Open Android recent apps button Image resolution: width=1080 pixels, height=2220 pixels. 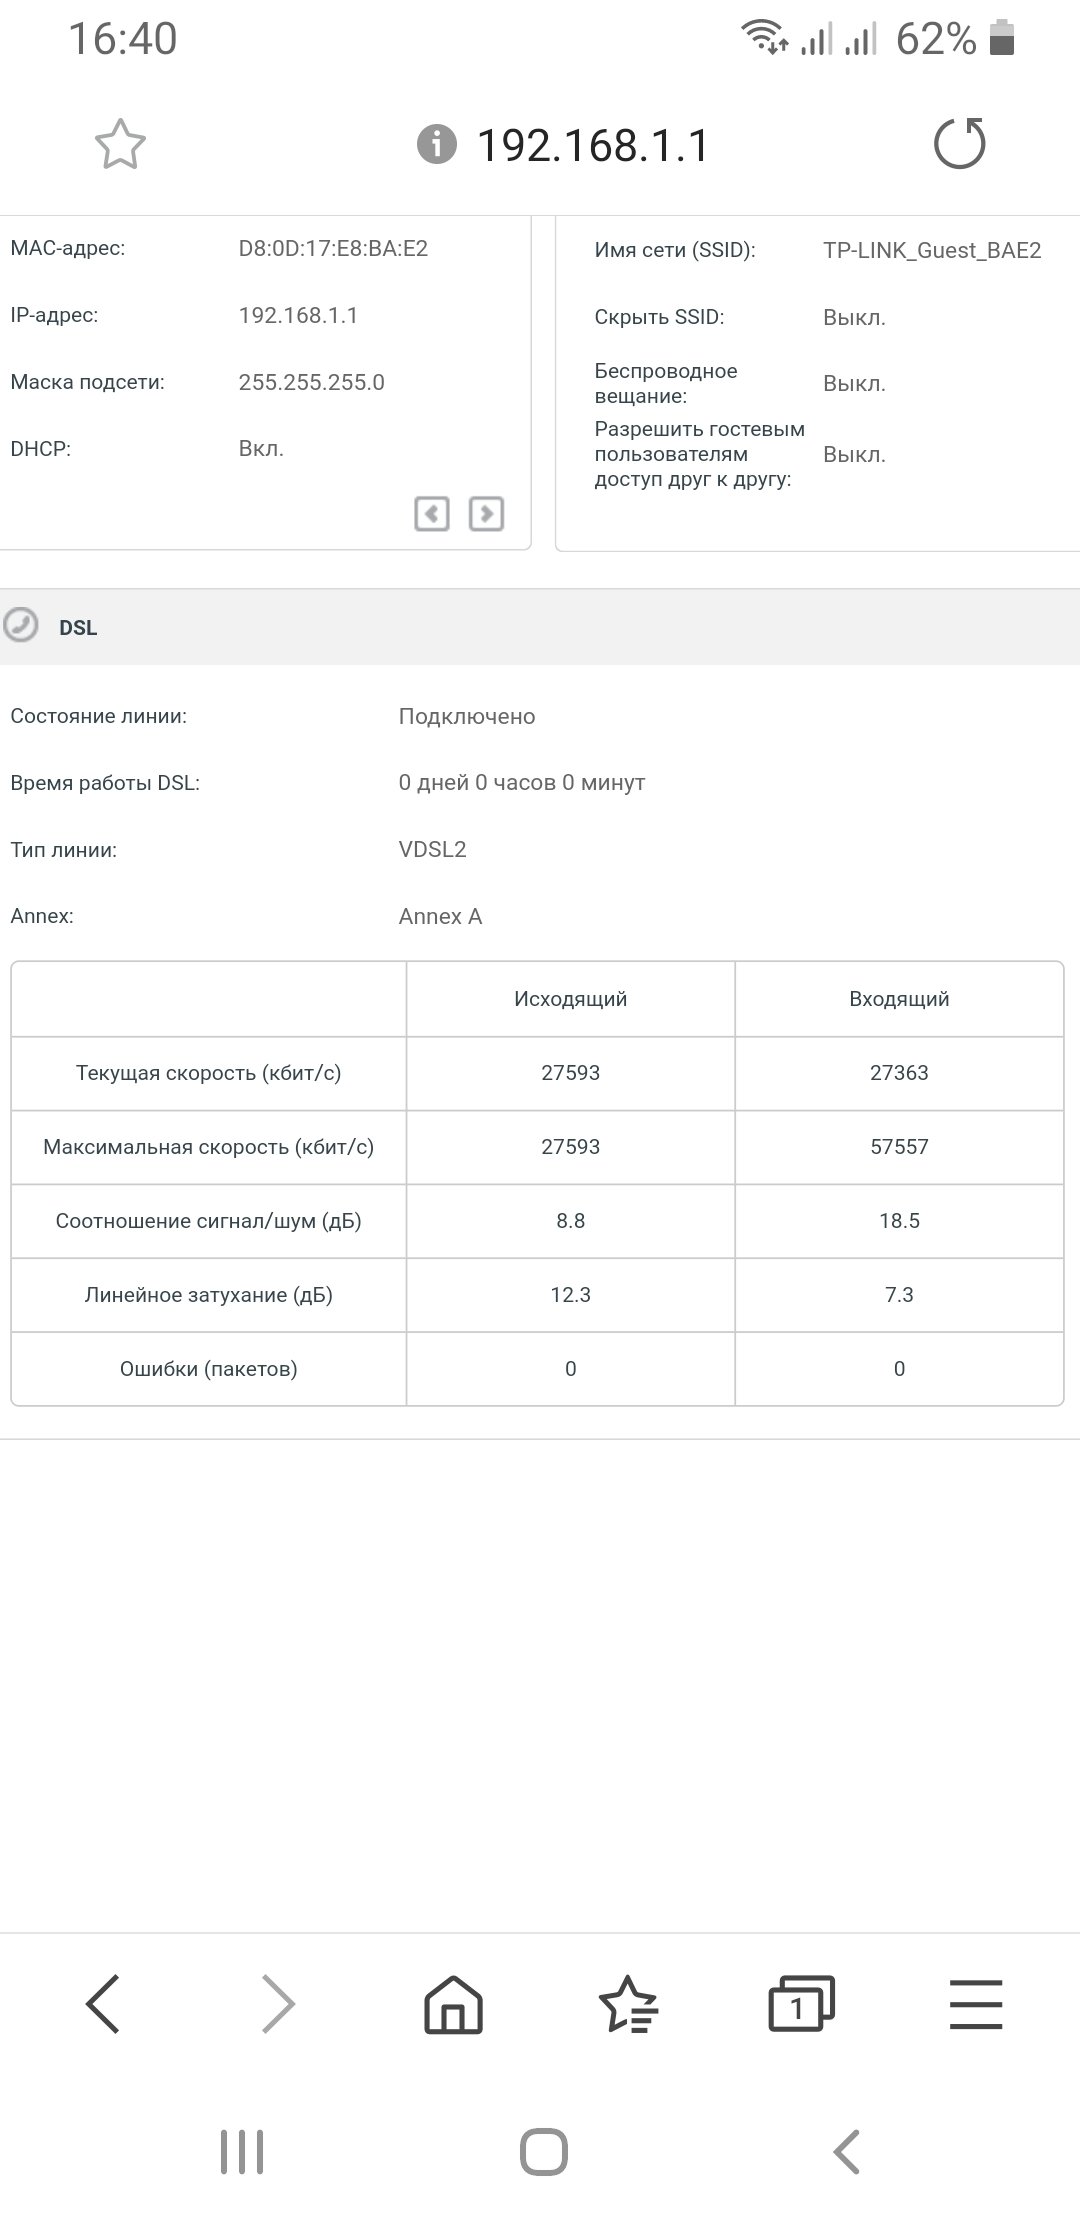click(x=242, y=2152)
